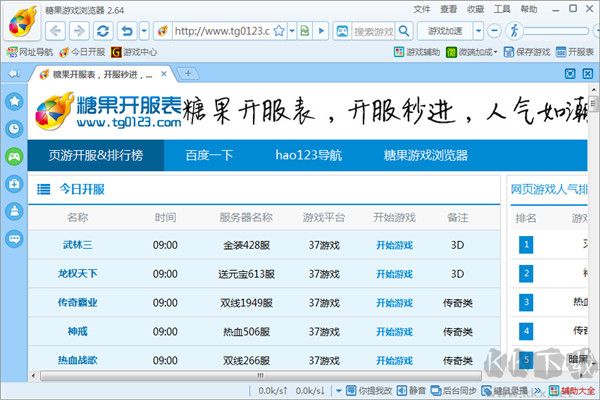Screen dimensions: 600x400
Task: Open the 传奇霸业 game link
Action: pos(78,302)
